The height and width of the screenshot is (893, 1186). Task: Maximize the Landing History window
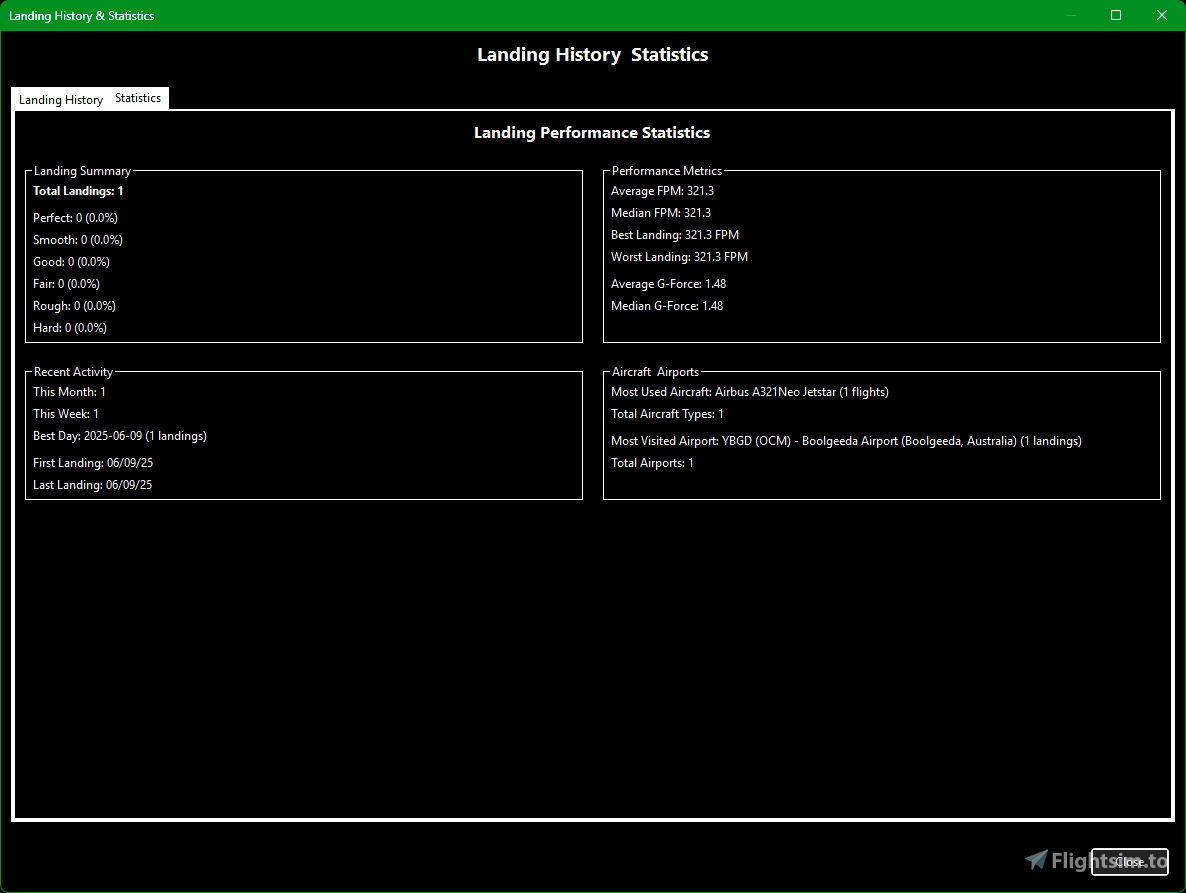click(1116, 15)
